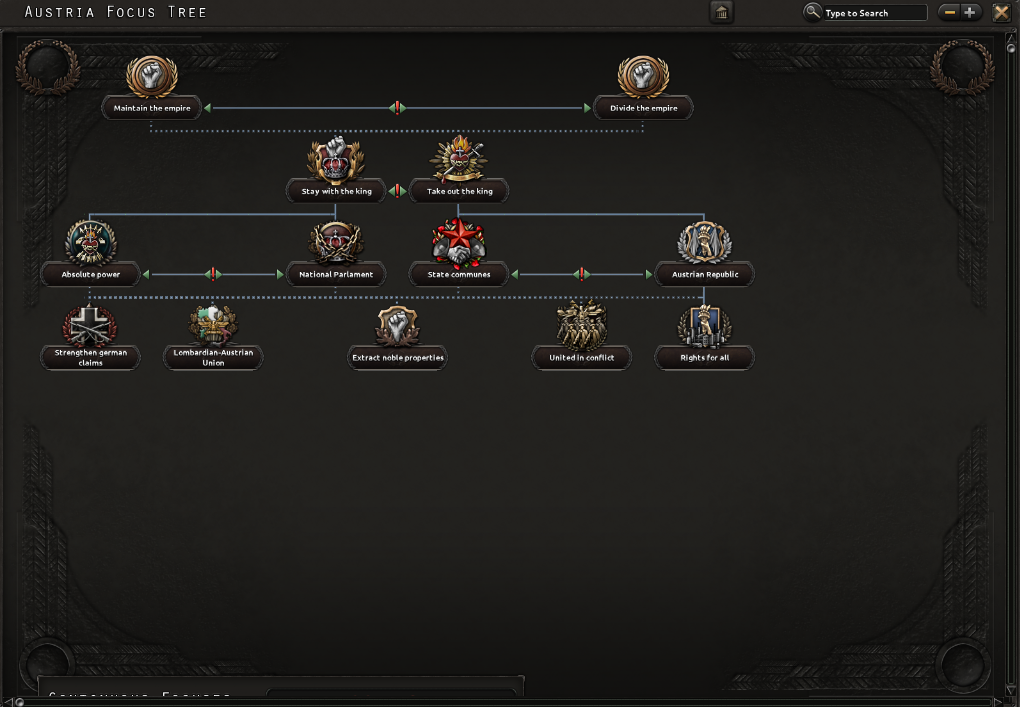Click the Strengthen german claims iron cross icon
The width and height of the screenshot is (1020, 707).
tap(90, 326)
